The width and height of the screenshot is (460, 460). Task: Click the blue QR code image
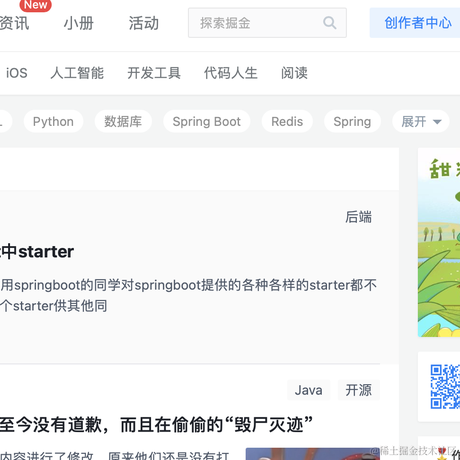(445, 387)
